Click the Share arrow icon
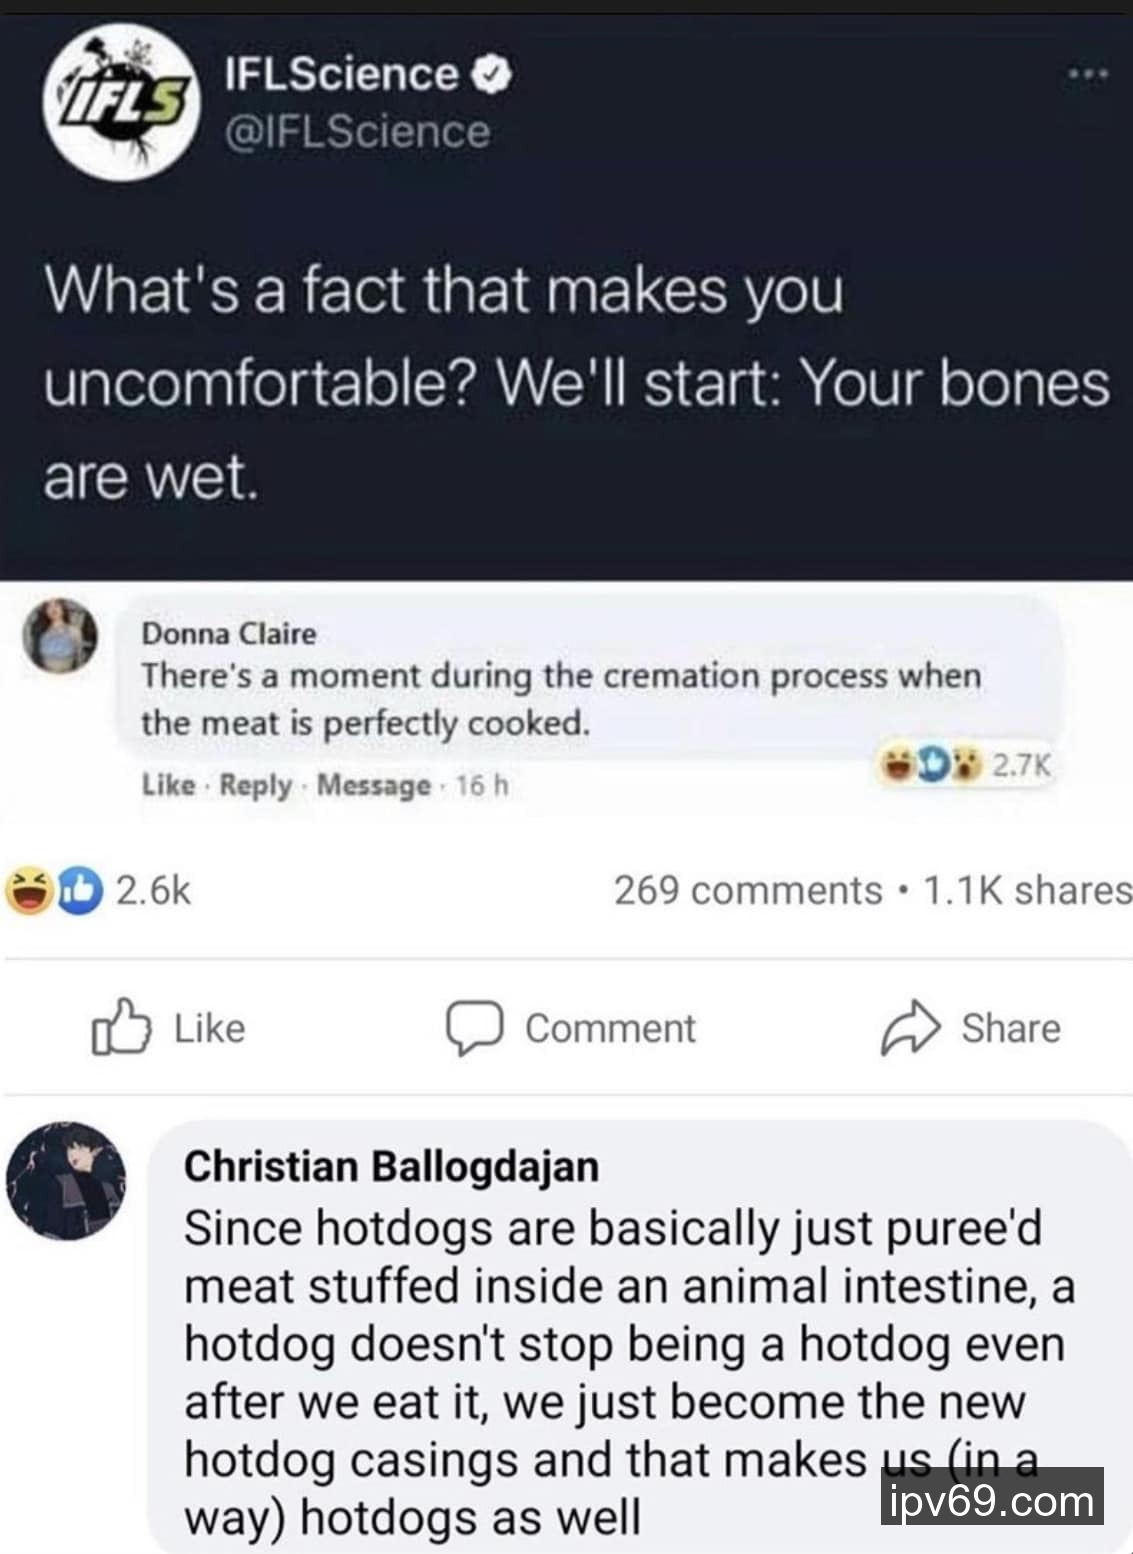The width and height of the screenshot is (1133, 1554). [909, 1028]
